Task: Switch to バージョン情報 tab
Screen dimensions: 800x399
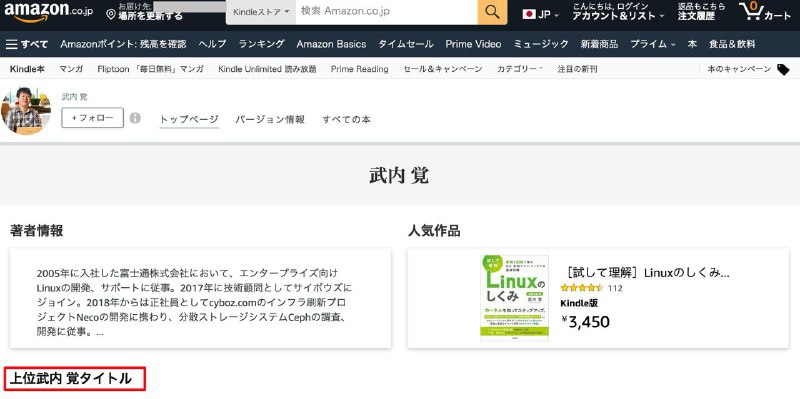Action: [270, 119]
